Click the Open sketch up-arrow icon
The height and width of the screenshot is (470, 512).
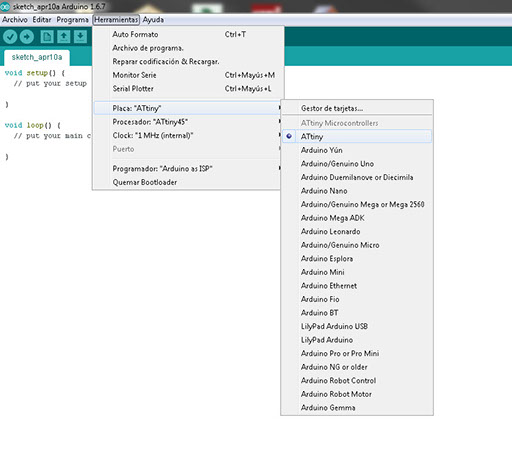(x=63, y=36)
